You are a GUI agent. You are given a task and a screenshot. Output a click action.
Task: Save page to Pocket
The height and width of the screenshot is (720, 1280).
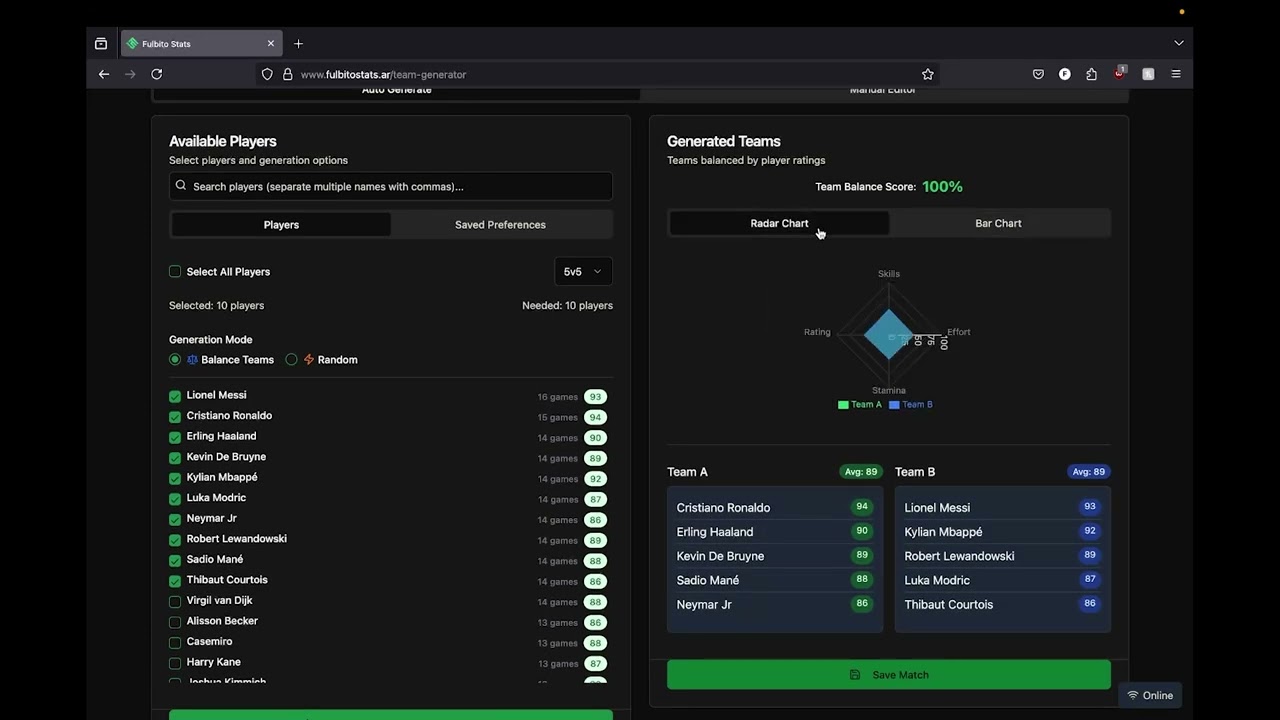[1038, 74]
